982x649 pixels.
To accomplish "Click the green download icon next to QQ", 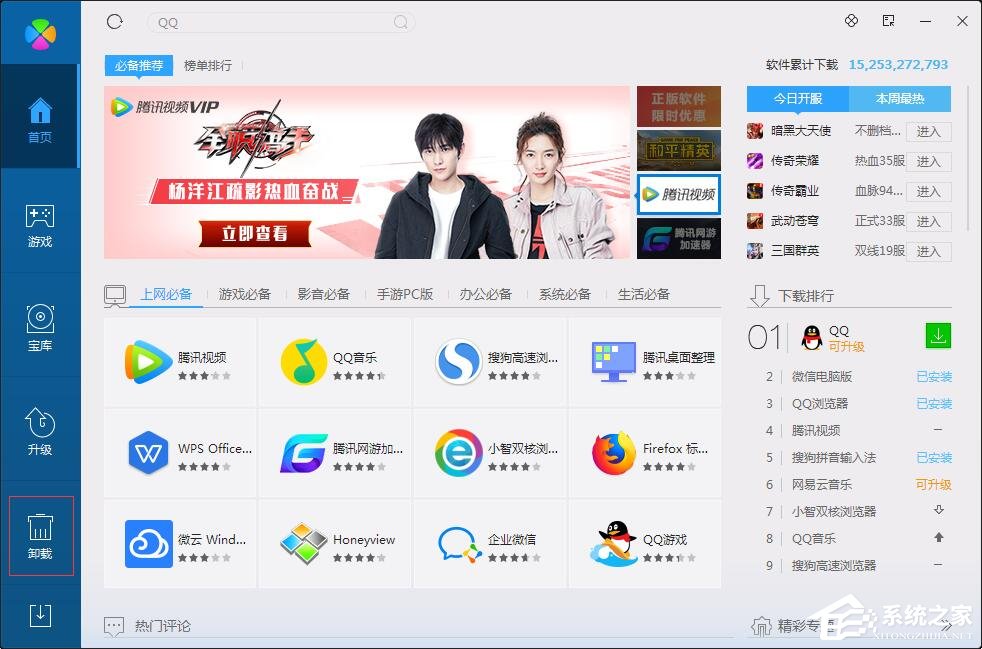I will 937,336.
